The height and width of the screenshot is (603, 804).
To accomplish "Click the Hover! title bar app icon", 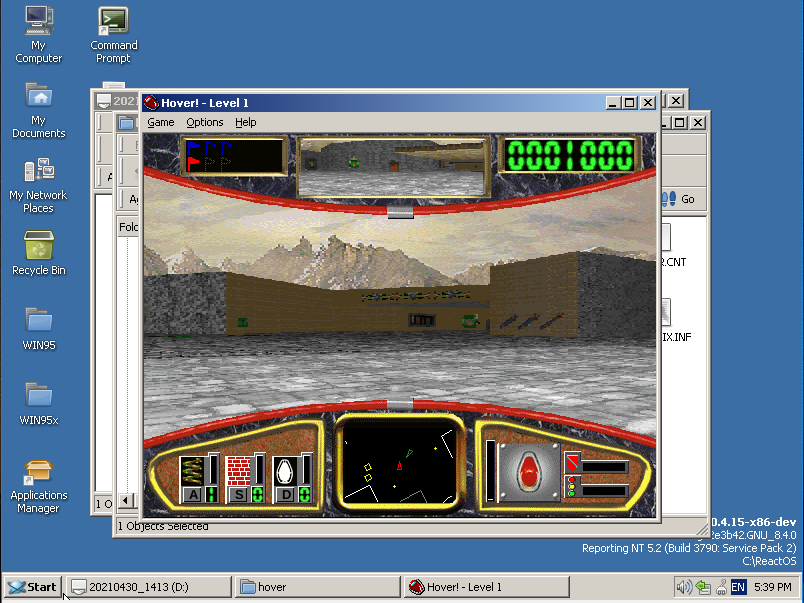I will pyautogui.click(x=151, y=103).
